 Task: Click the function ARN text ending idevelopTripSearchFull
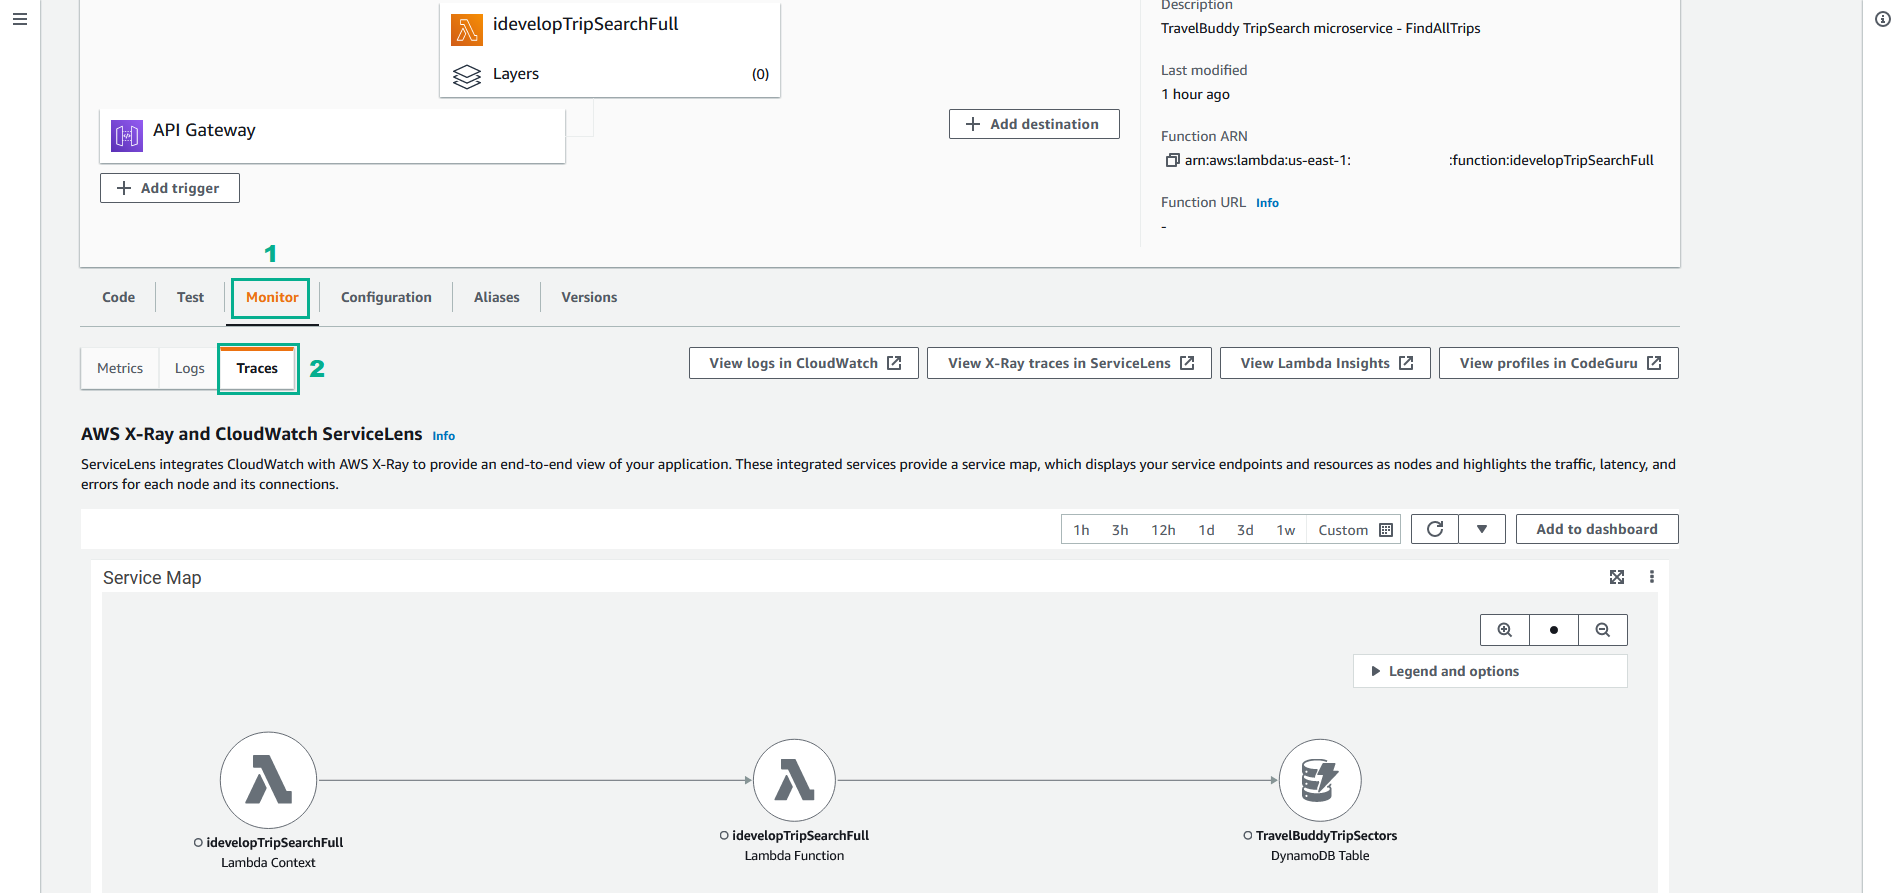point(1419,160)
